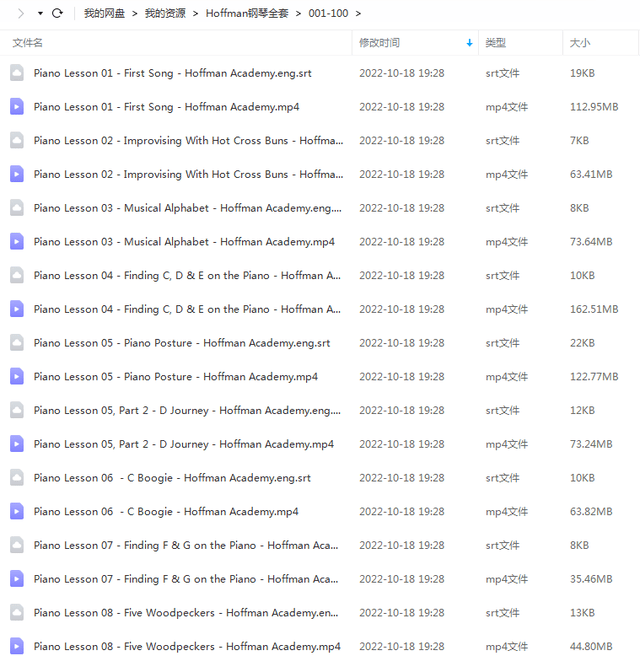640x656 pixels.
Task: Click the 122.77MB size cell
Action: [x=594, y=377]
